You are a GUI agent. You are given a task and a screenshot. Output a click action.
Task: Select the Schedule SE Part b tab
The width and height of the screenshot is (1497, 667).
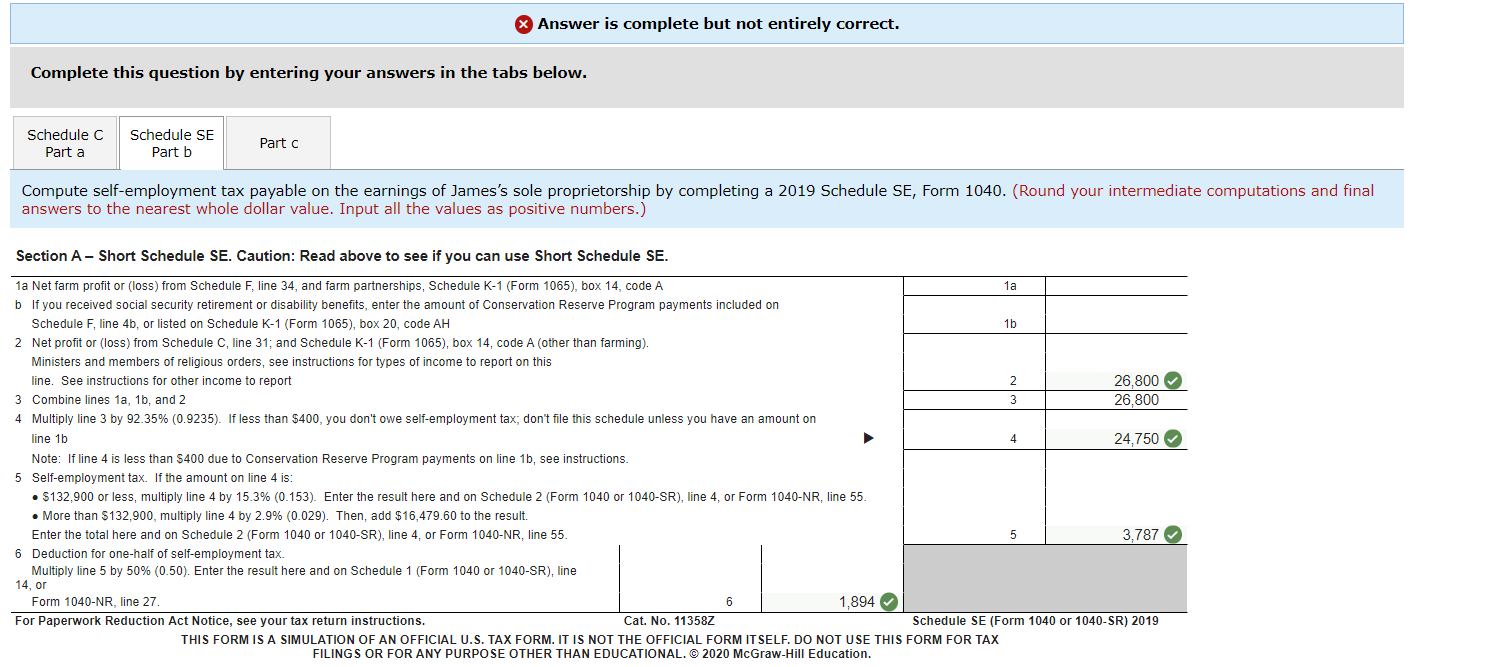pos(171,142)
